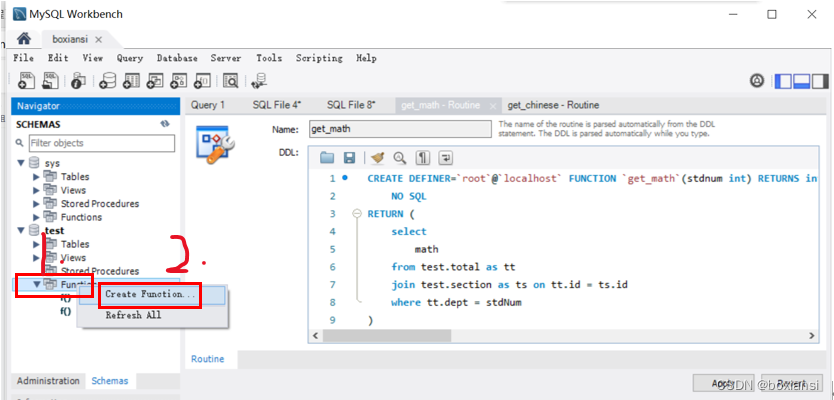Expand Stored Procedures under sys schema

36,204
